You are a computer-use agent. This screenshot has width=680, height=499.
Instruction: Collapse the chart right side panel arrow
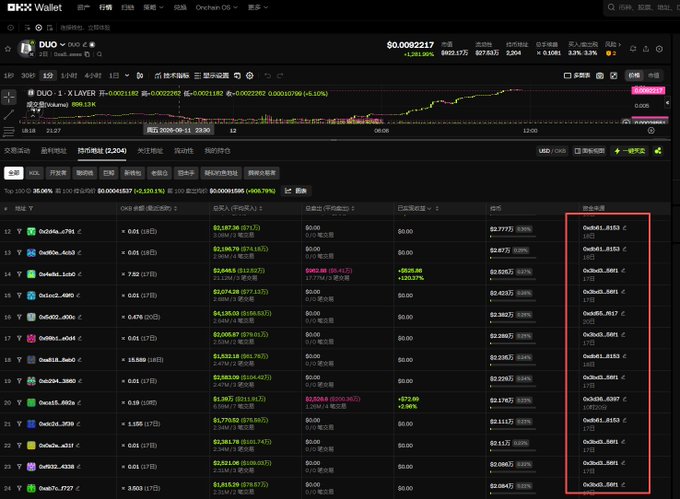point(667,103)
